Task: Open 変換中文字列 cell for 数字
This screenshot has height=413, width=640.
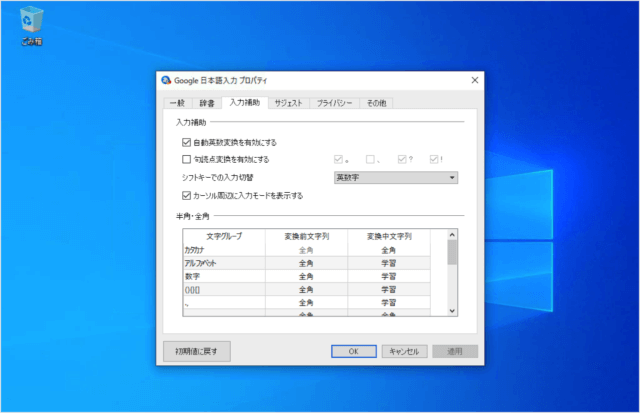Action: coord(389,276)
